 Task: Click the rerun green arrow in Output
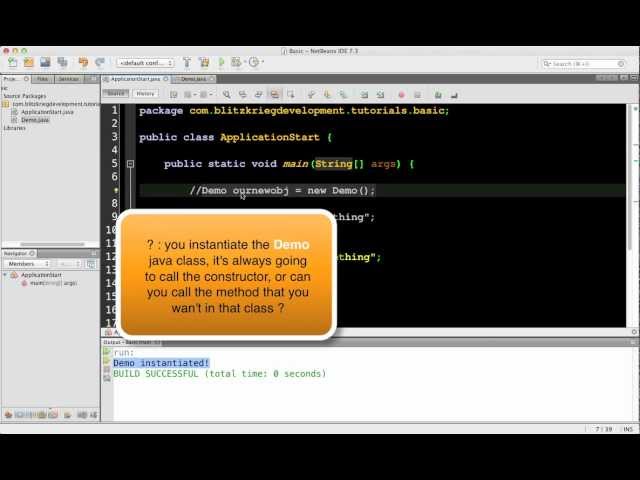click(107, 352)
